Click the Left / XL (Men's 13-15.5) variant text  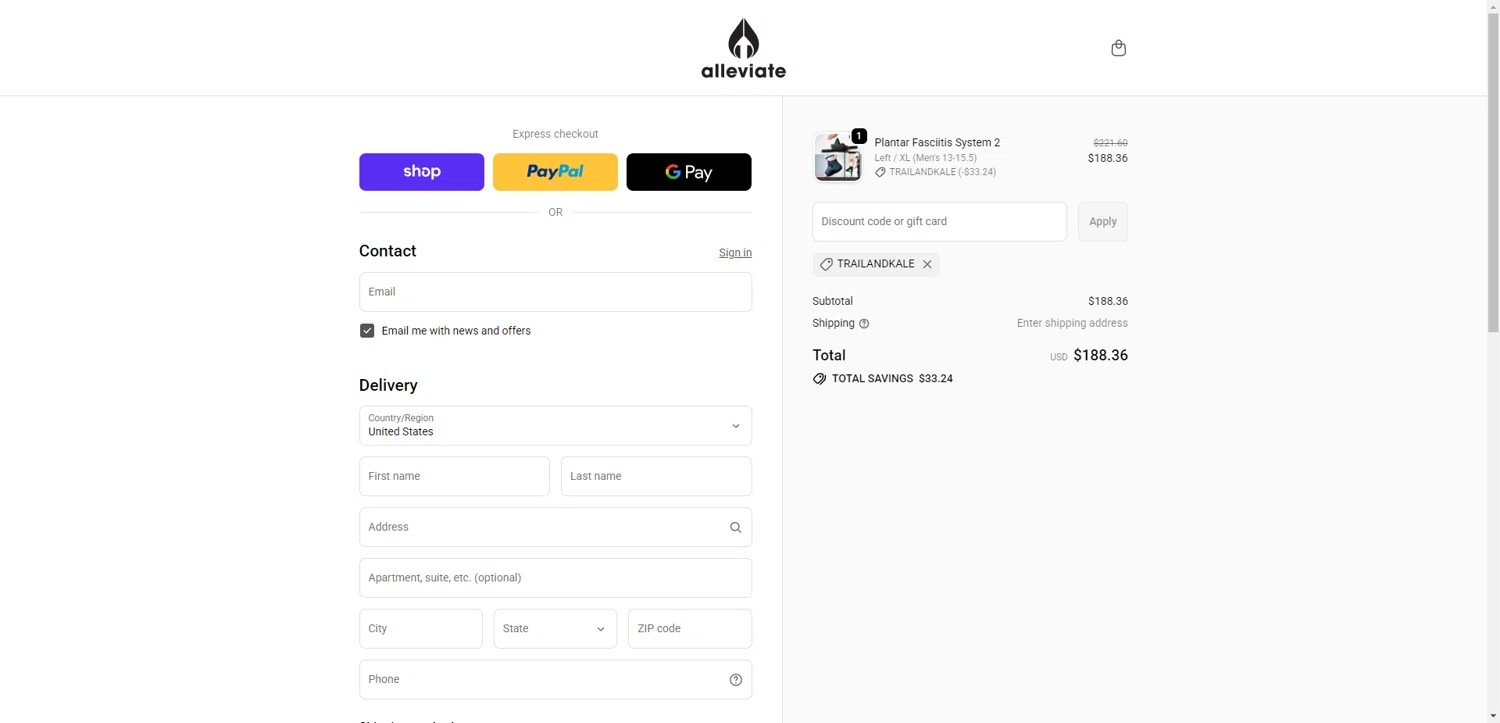[x=925, y=158]
